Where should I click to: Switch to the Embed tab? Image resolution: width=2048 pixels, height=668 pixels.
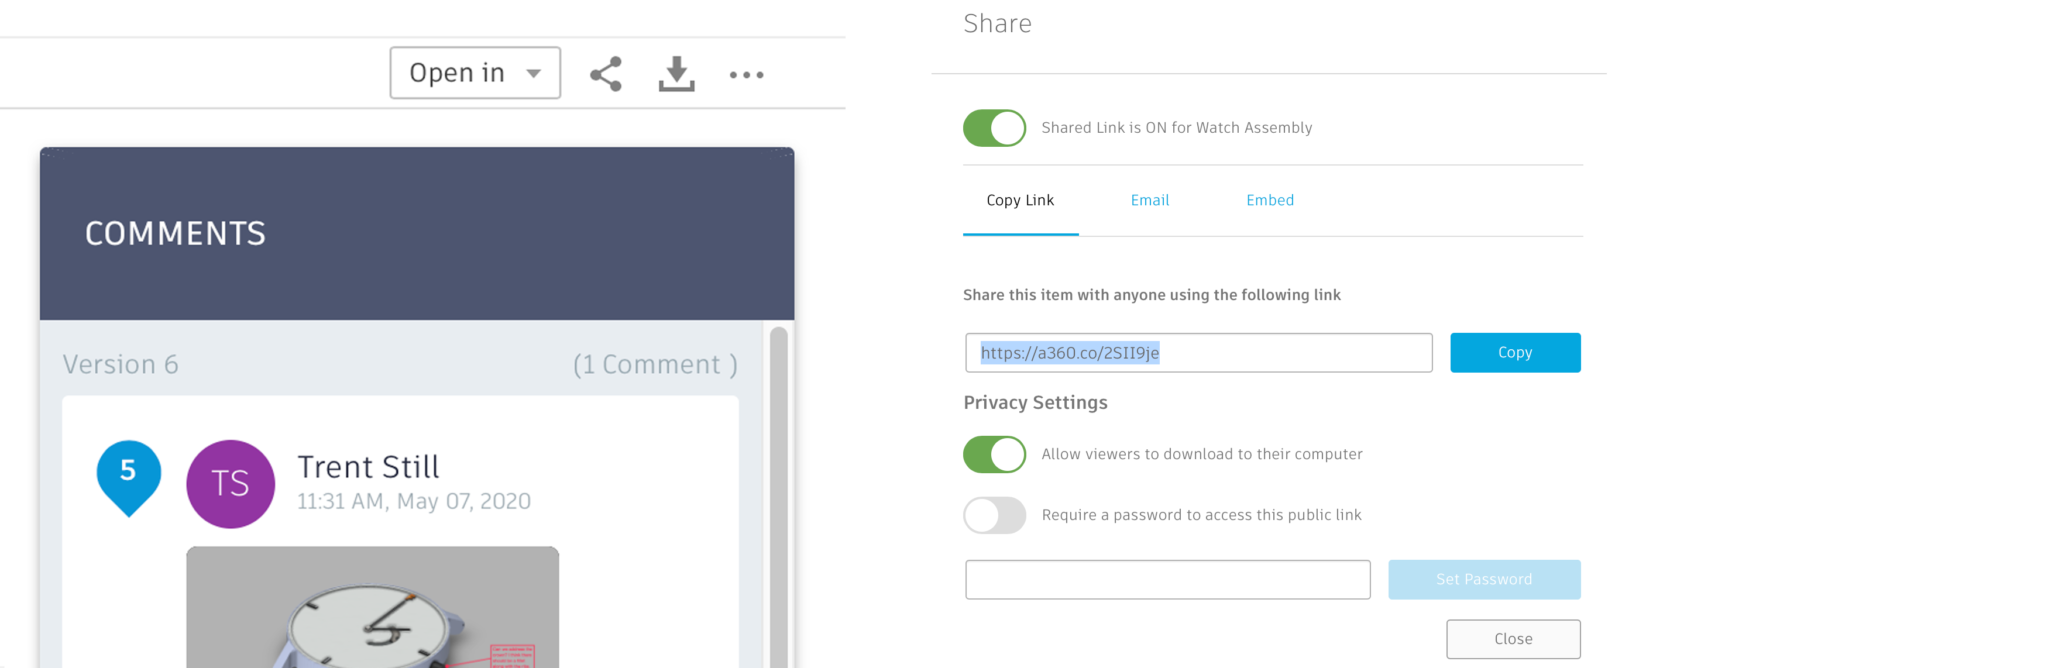[1270, 200]
